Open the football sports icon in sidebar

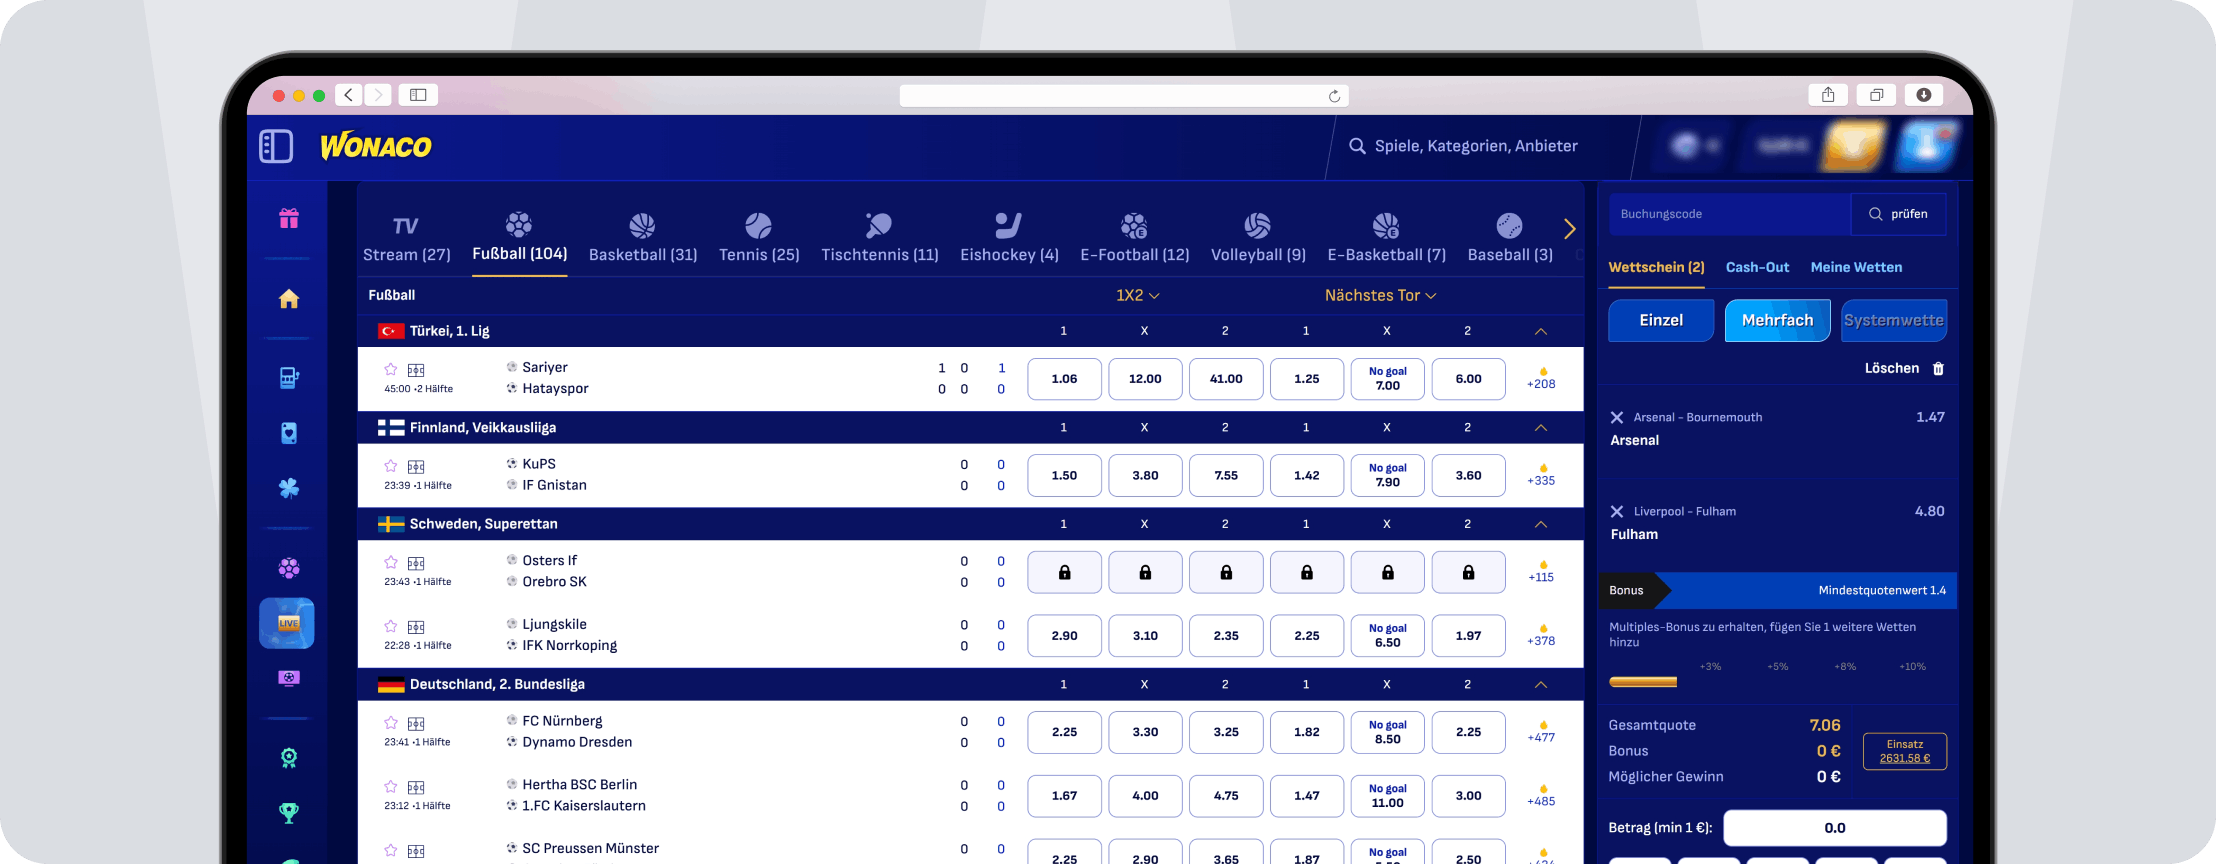click(x=289, y=568)
